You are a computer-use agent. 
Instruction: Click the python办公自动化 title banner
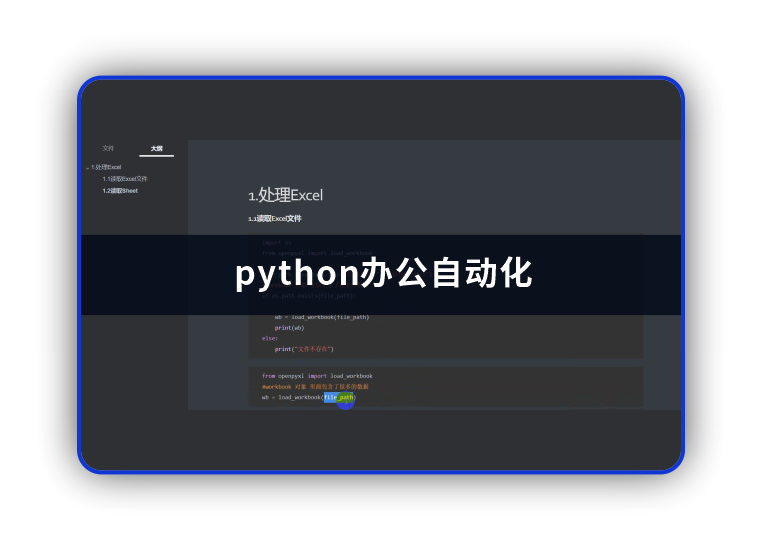(x=383, y=274)
